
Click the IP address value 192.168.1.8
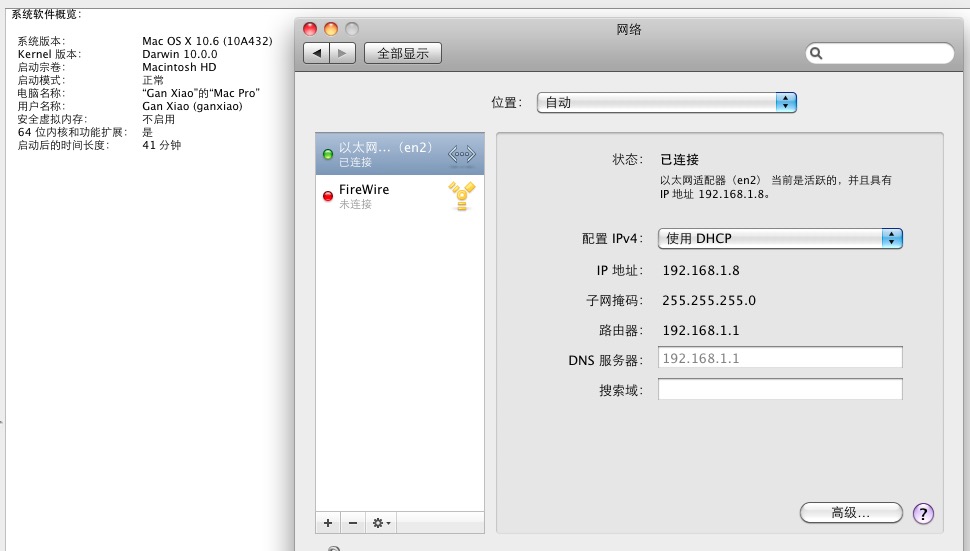[701, 270]
